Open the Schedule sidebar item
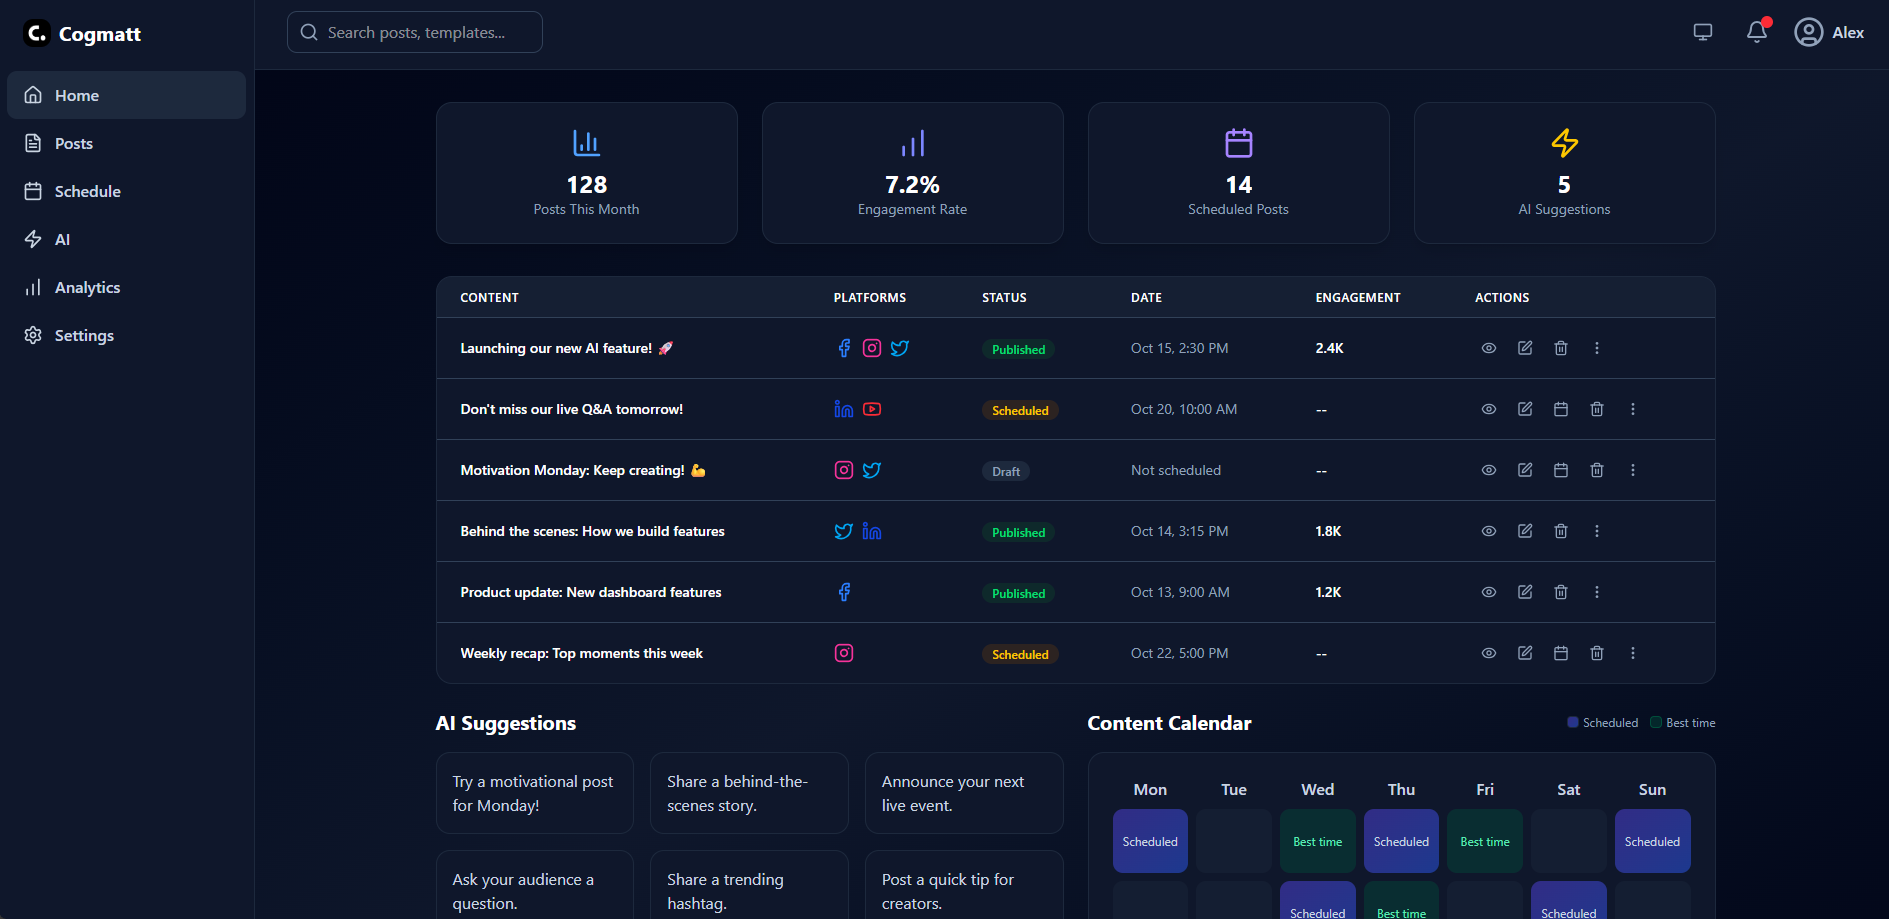Viewport: 1889px width, 919px height. [87, 192]
